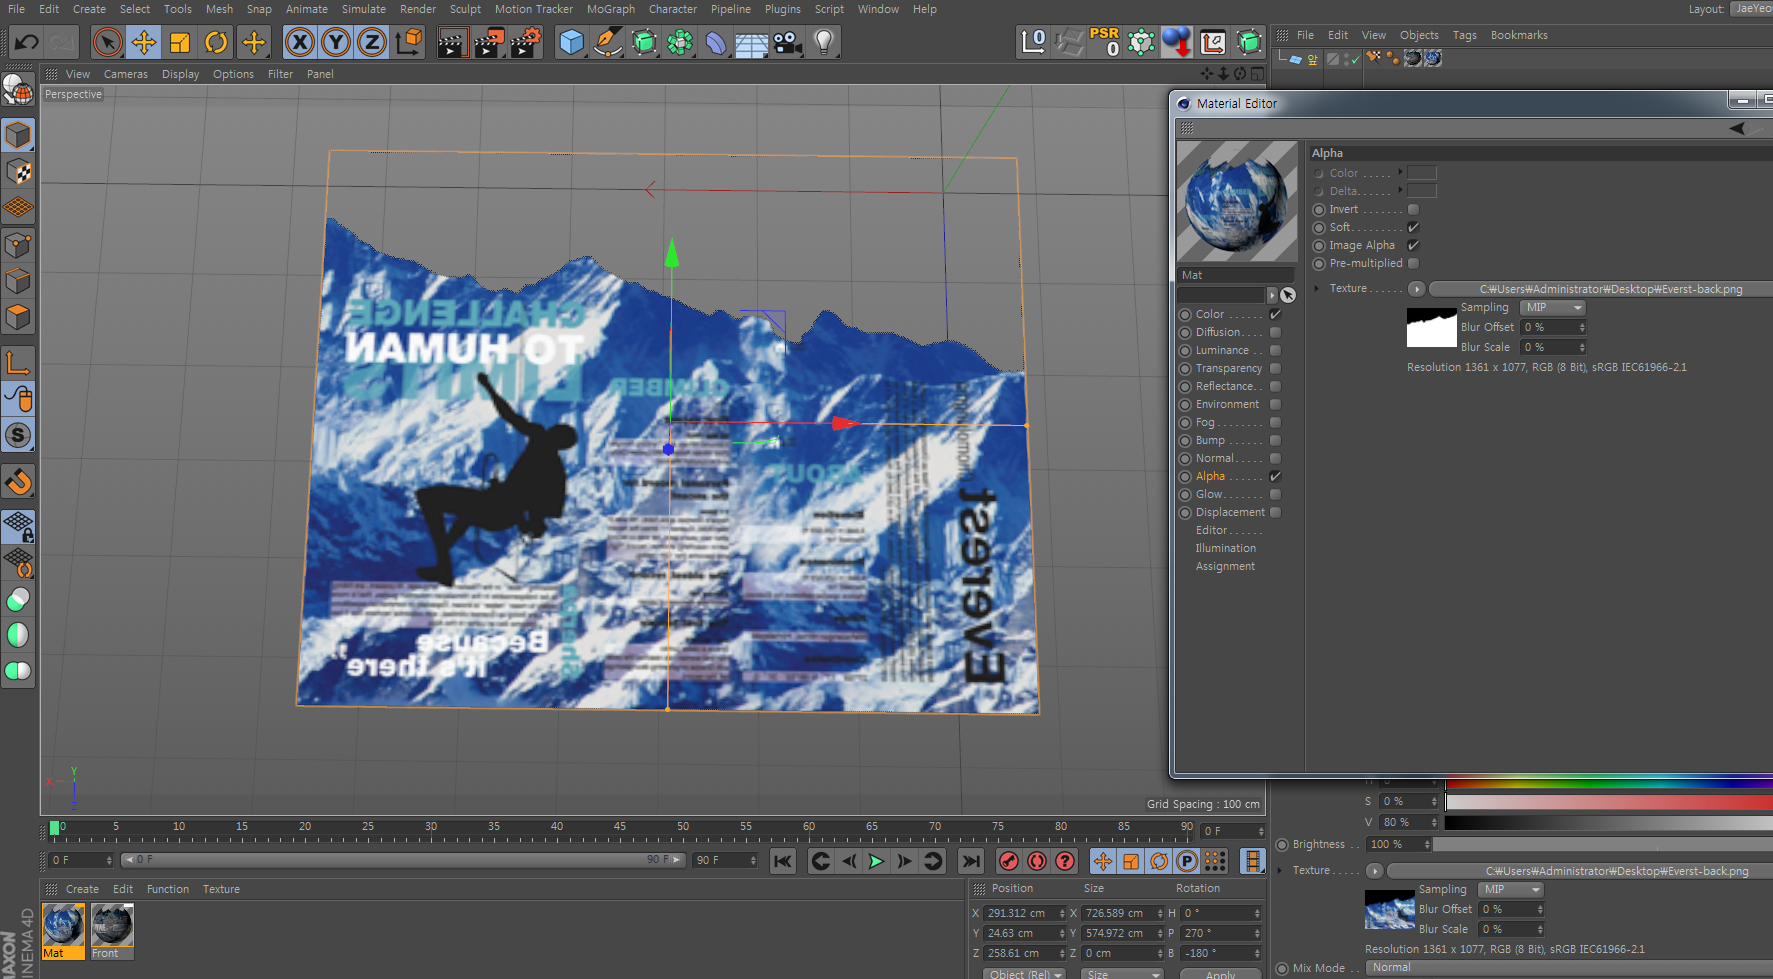1773x979 pixels.
Task: Render the active view icon
Action: coord(453,42)
